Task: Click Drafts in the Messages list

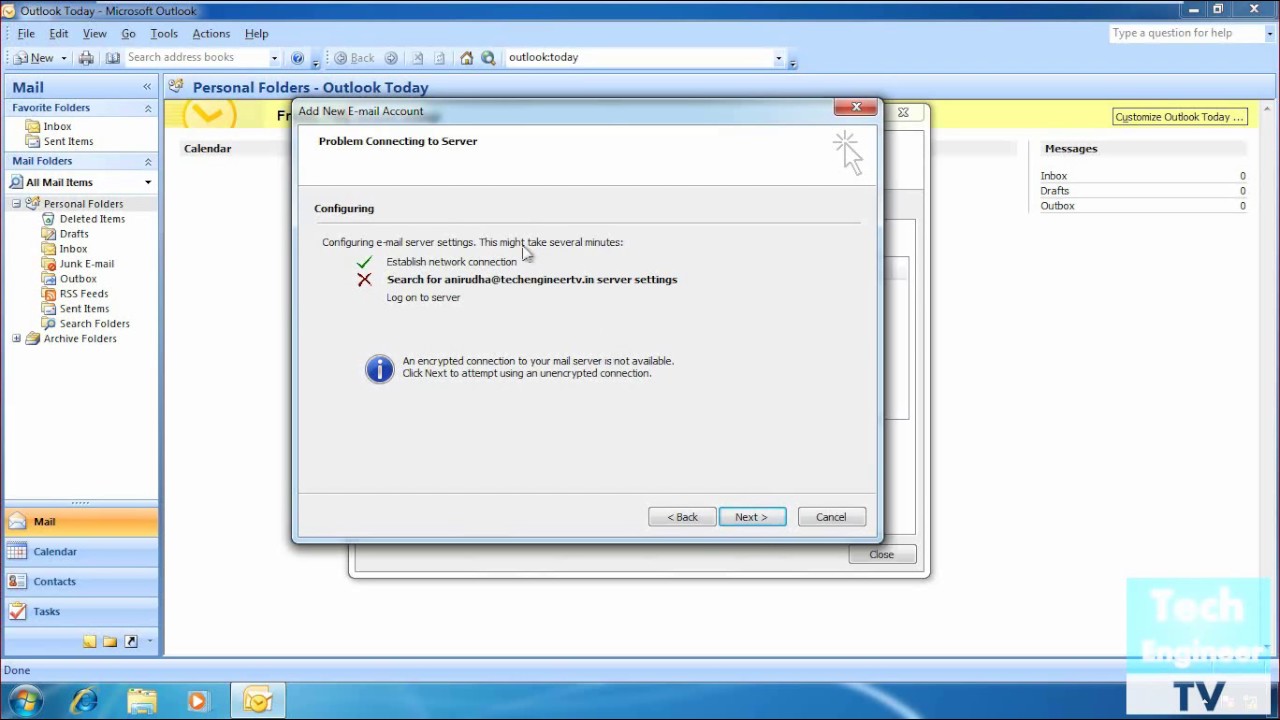Action: 1054,191
